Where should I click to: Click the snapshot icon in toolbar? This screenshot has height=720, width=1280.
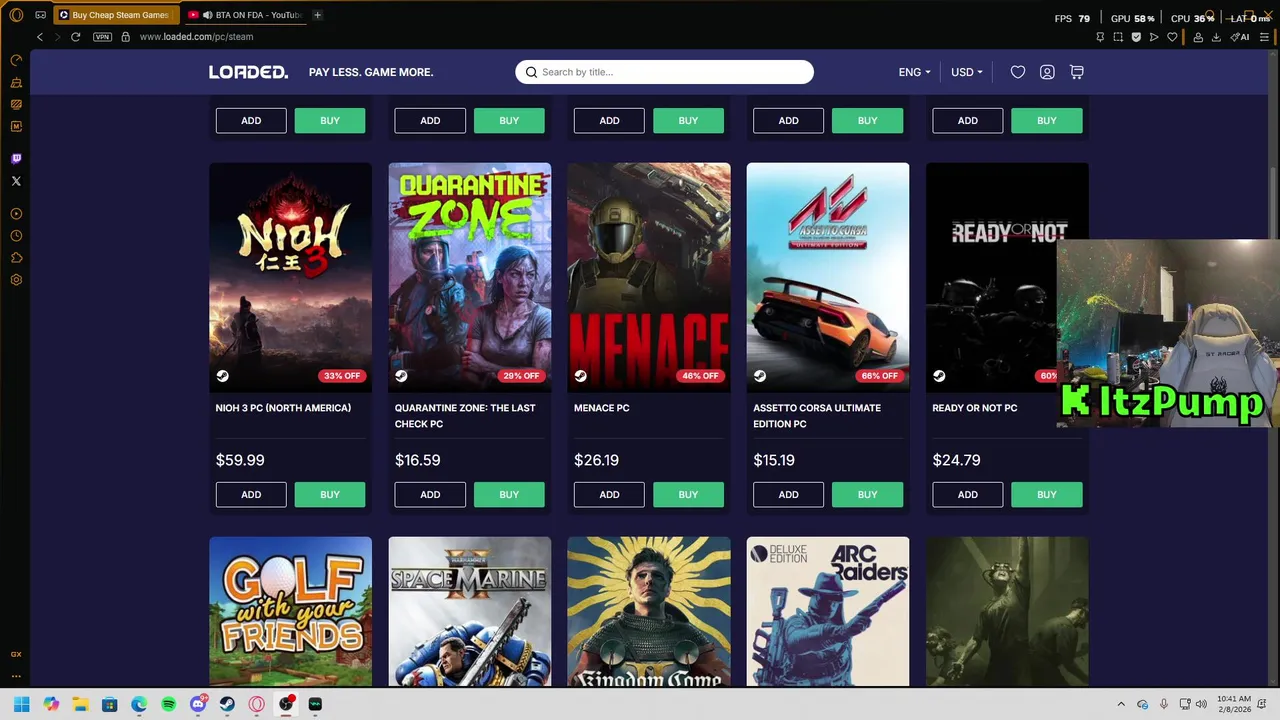click(x=1118, y=37)
